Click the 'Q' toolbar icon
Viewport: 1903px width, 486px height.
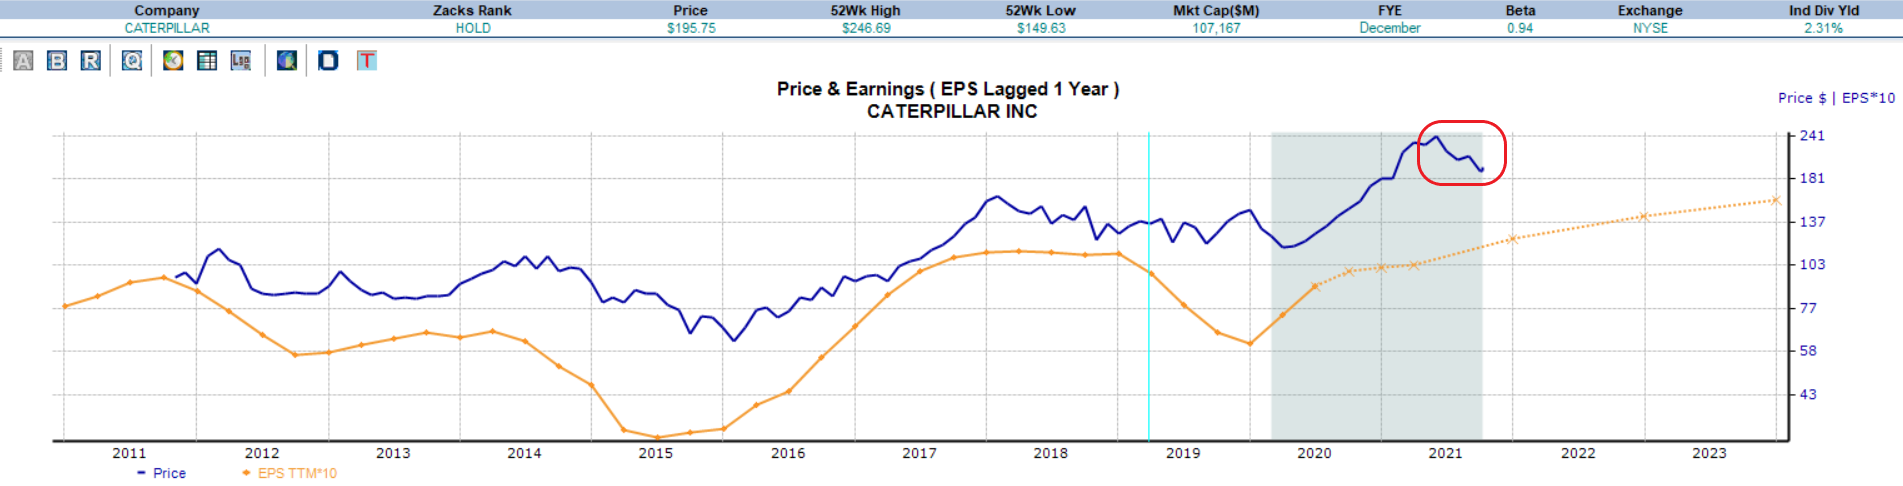pyautogui.click(x=132, y=61)
